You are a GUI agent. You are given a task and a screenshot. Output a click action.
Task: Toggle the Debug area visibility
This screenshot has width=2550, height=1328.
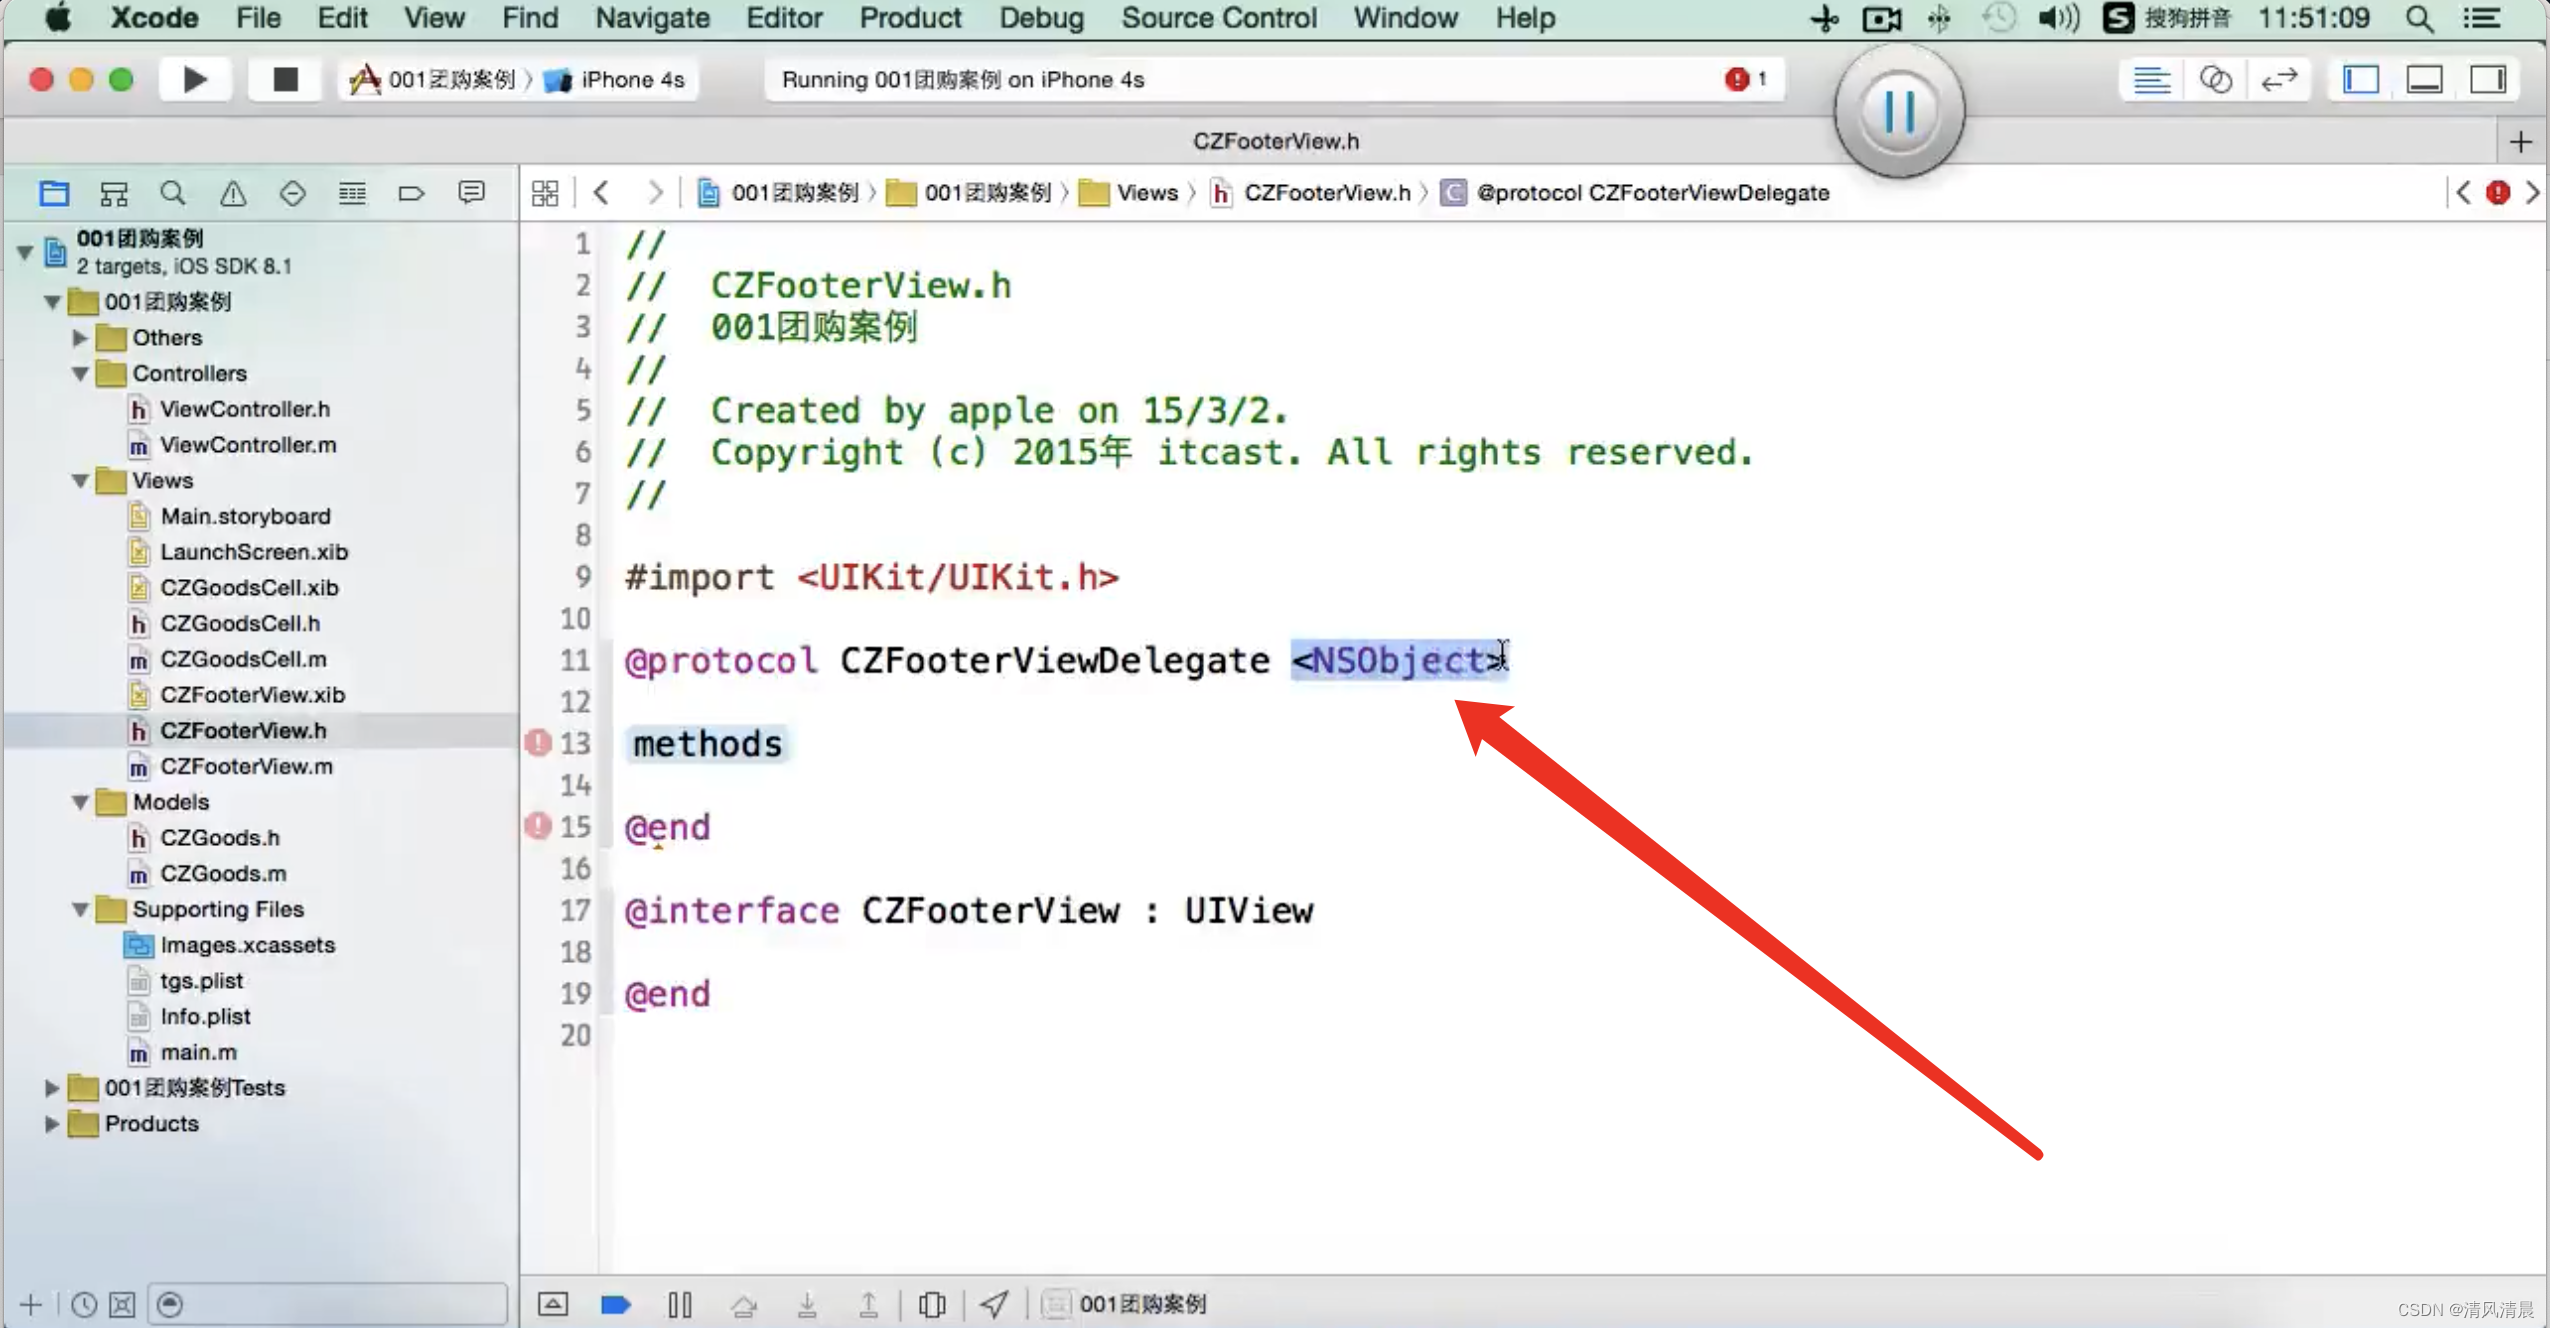pos(2424,79)
